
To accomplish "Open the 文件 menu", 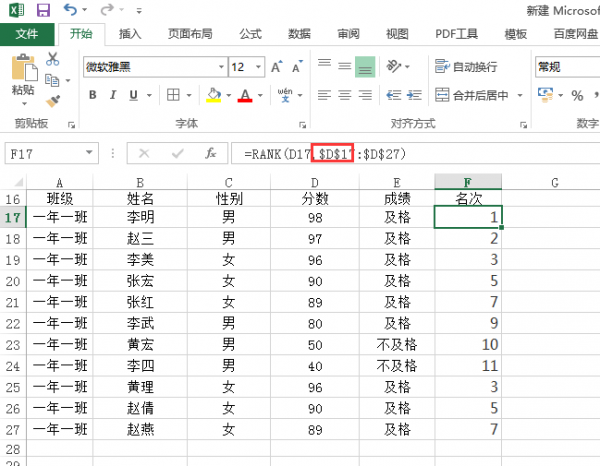I will pos(27,34).
